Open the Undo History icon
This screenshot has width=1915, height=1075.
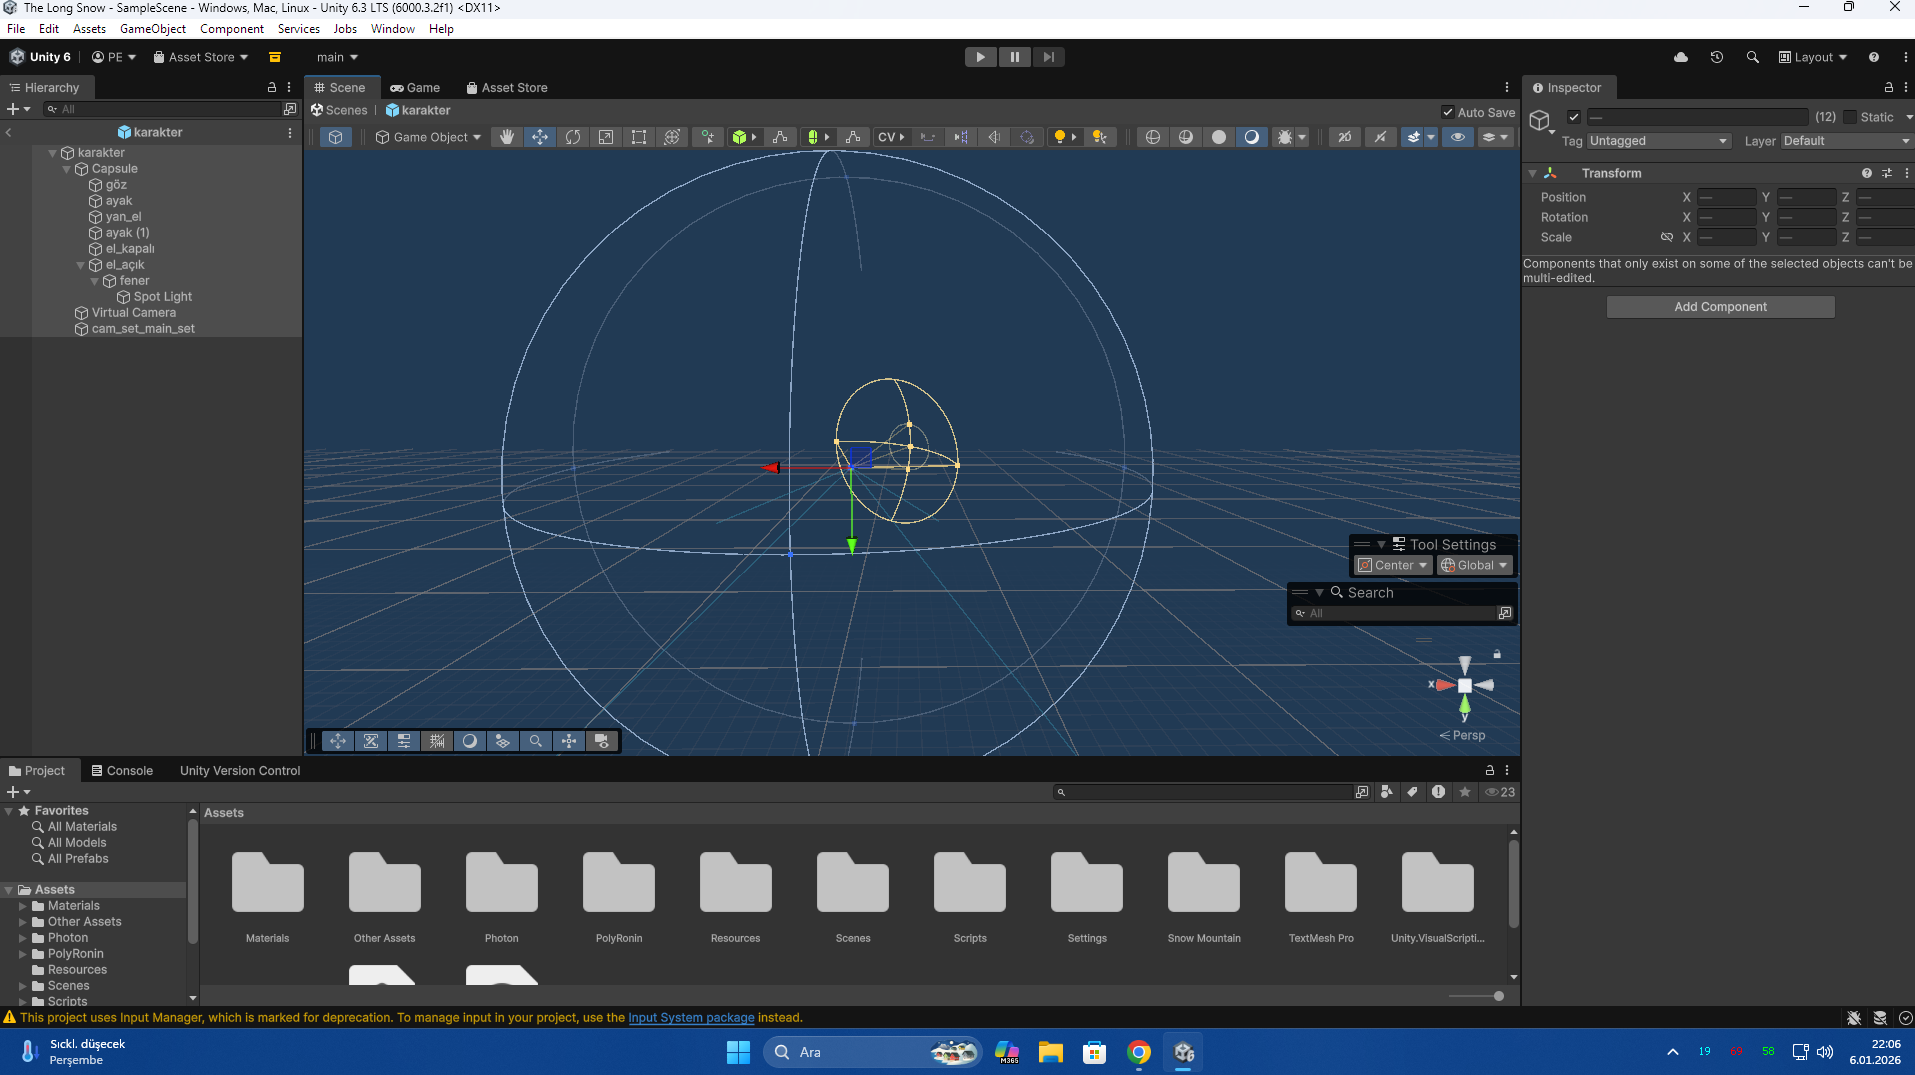[x=1717, y=57]
